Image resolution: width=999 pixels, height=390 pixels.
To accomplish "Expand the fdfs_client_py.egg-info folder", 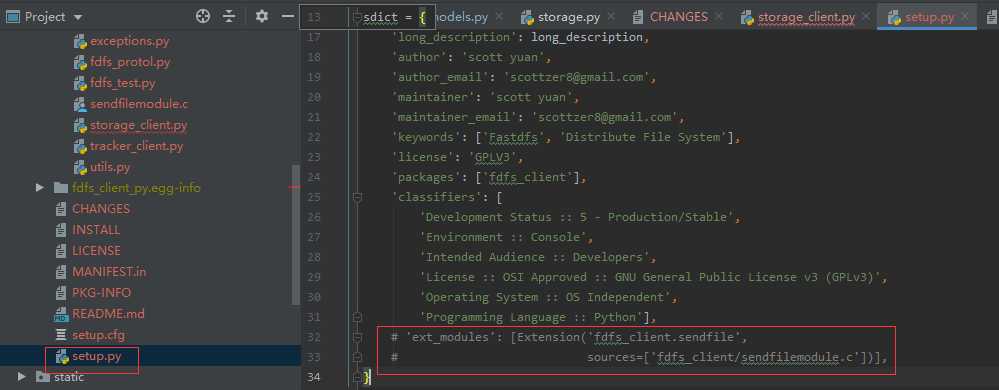I will tap(40, 188).
